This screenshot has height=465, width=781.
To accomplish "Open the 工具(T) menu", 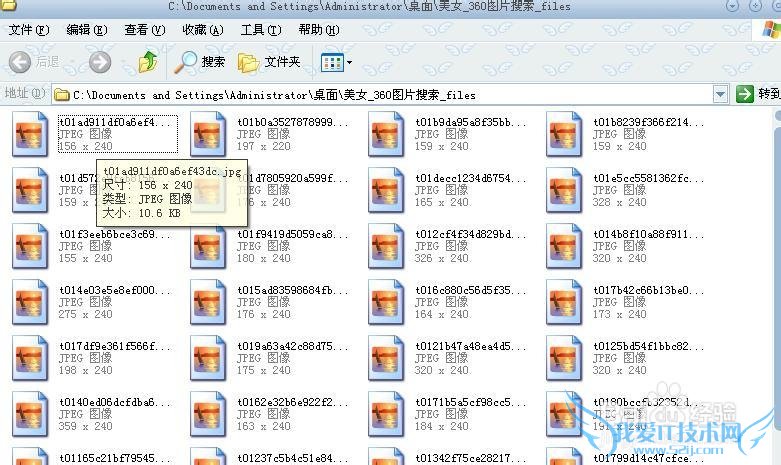I will click(x=261, y=30).
